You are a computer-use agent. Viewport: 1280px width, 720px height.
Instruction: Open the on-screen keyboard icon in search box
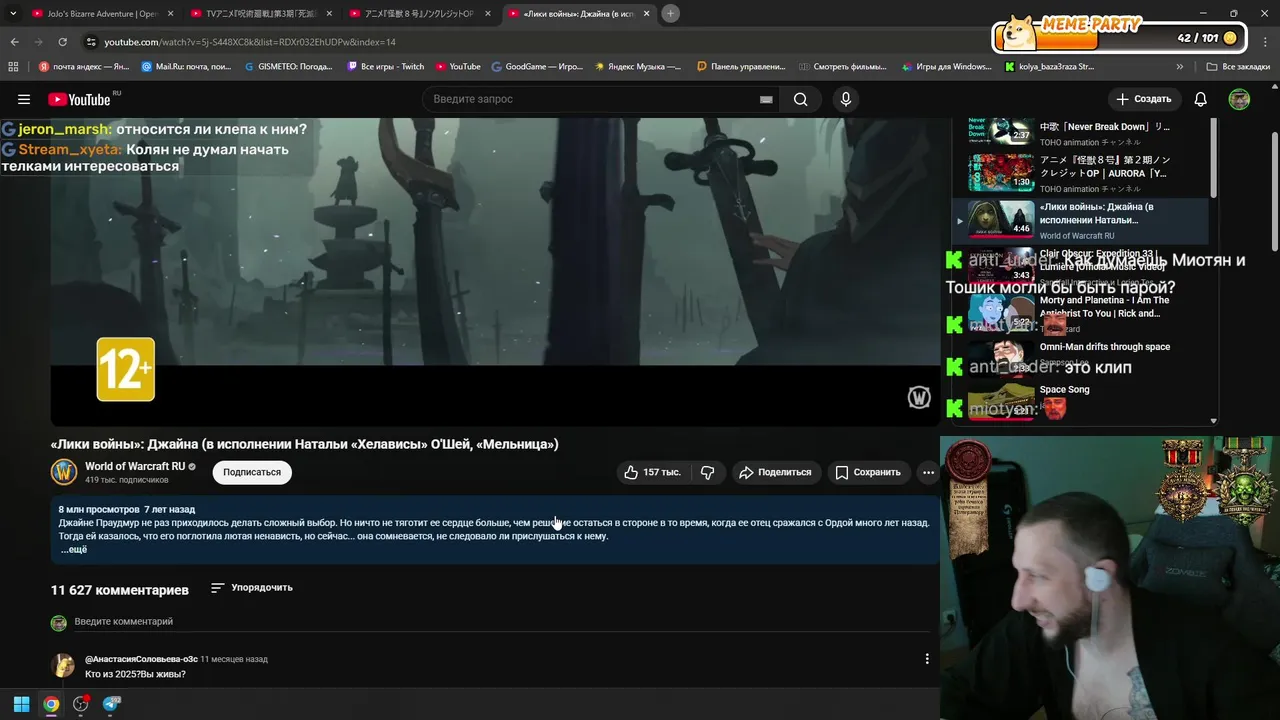(766, 99)
